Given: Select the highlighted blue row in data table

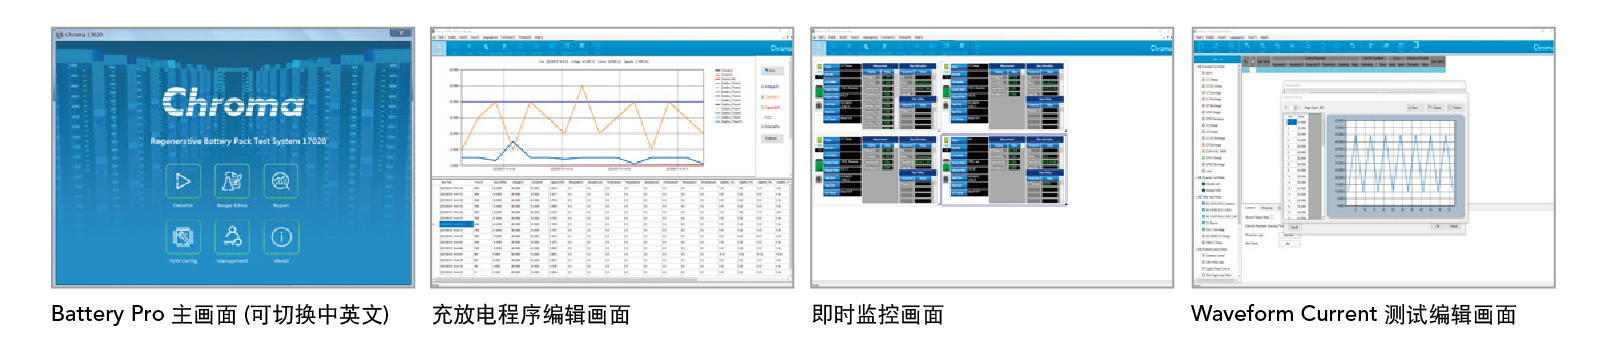Looking at the screenshot, I should point(456,225).
